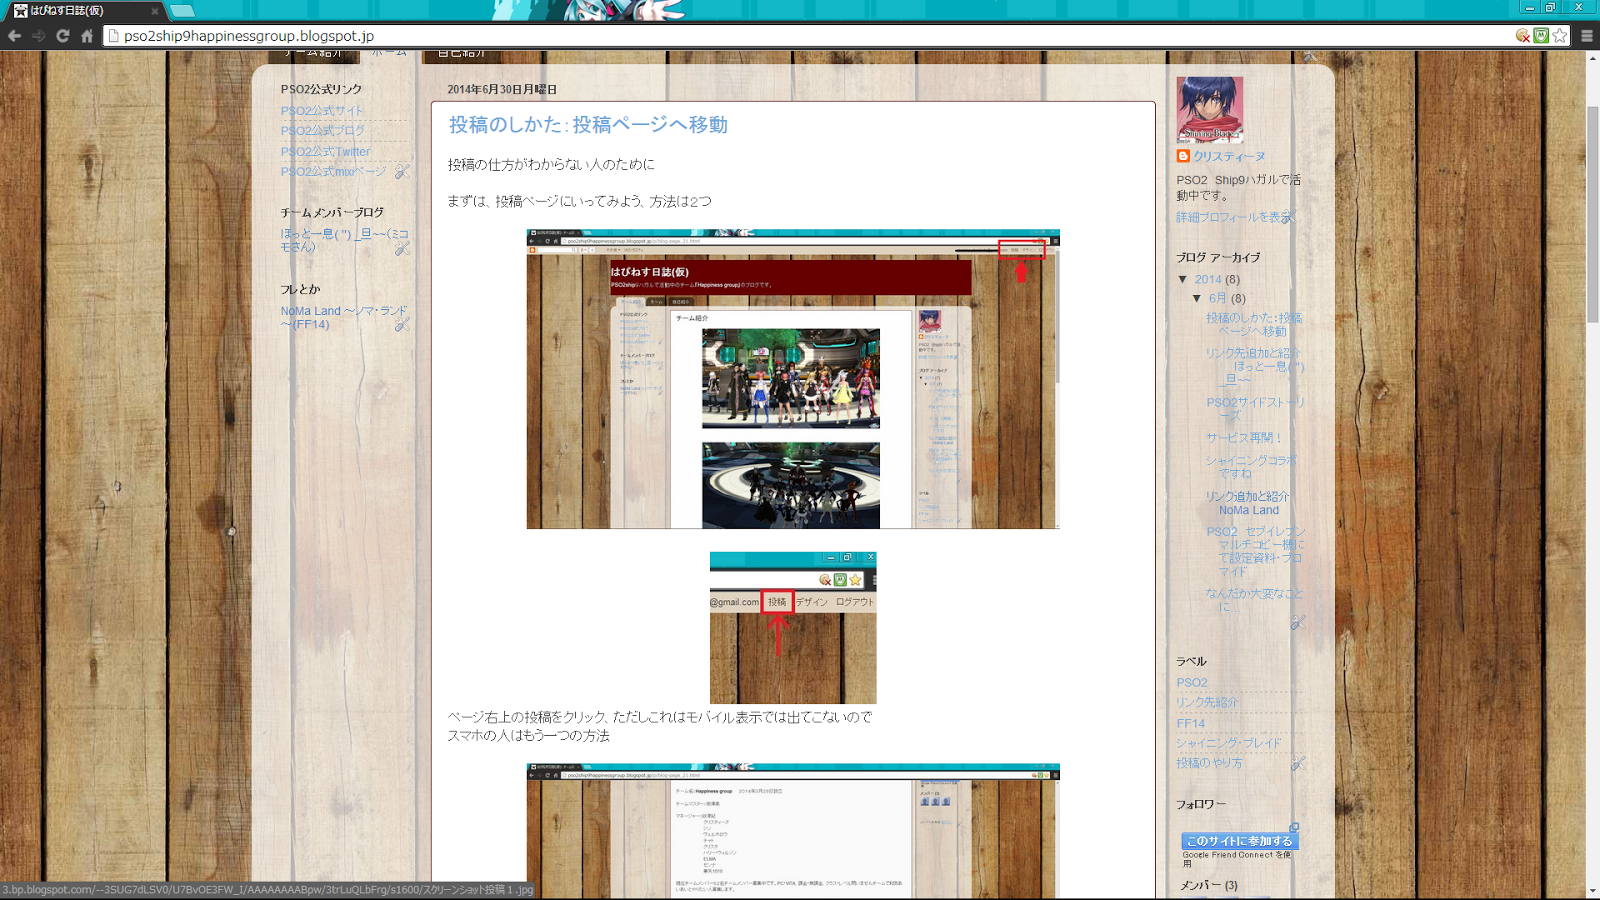Click the scrollbar up arrow
The width and height of the screenshot is (1600, 900).
(x=1592, y=58)
